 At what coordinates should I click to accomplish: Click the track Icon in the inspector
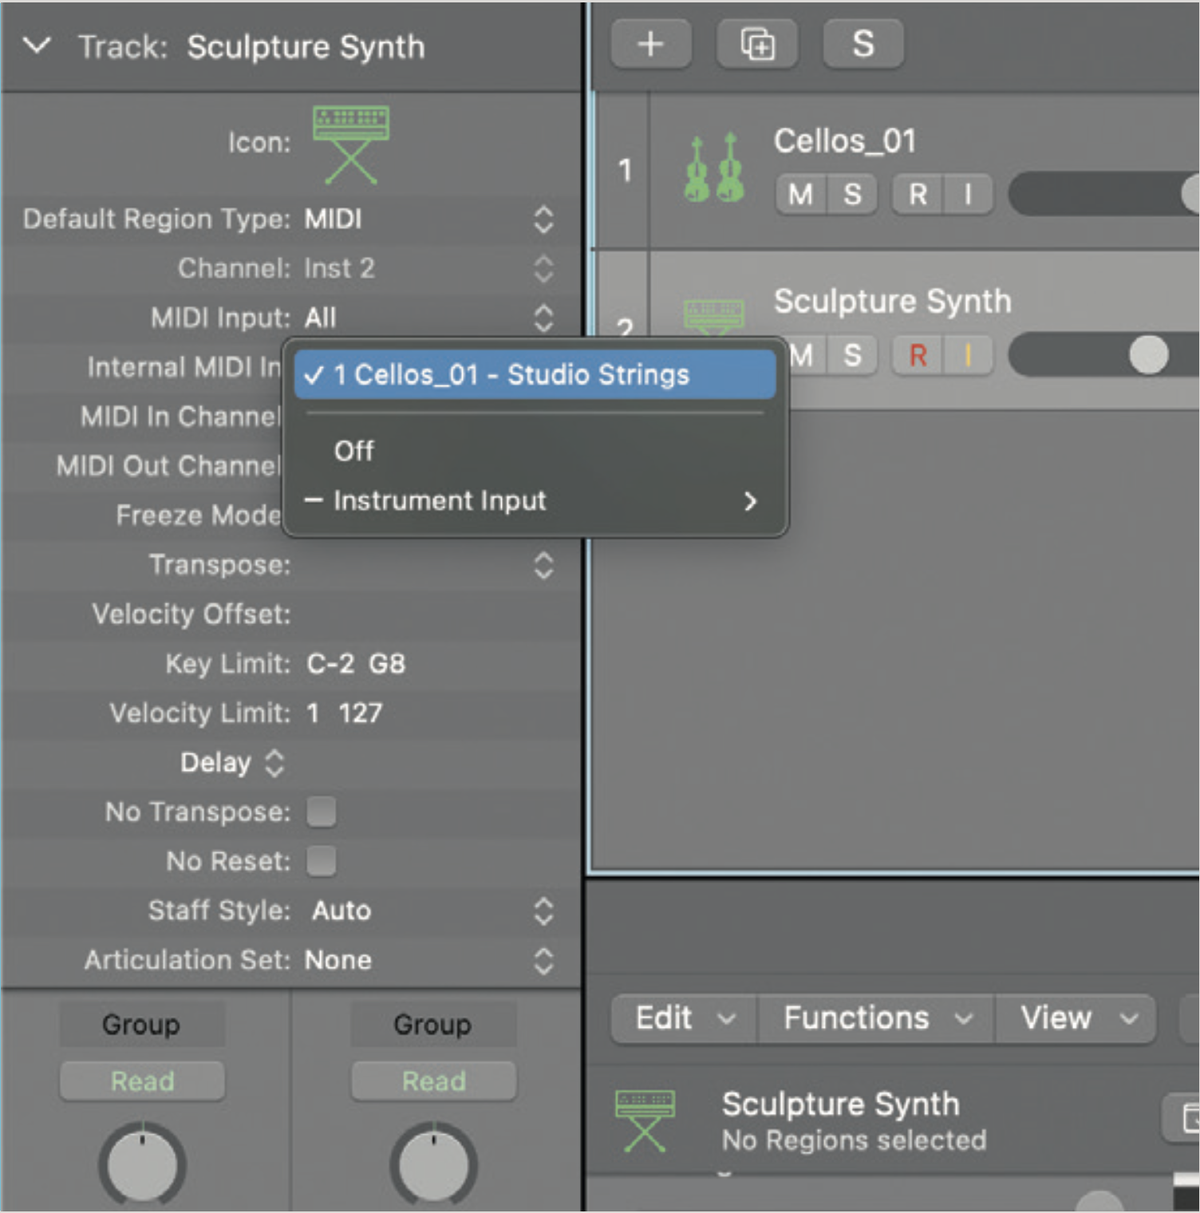[351, 143]
